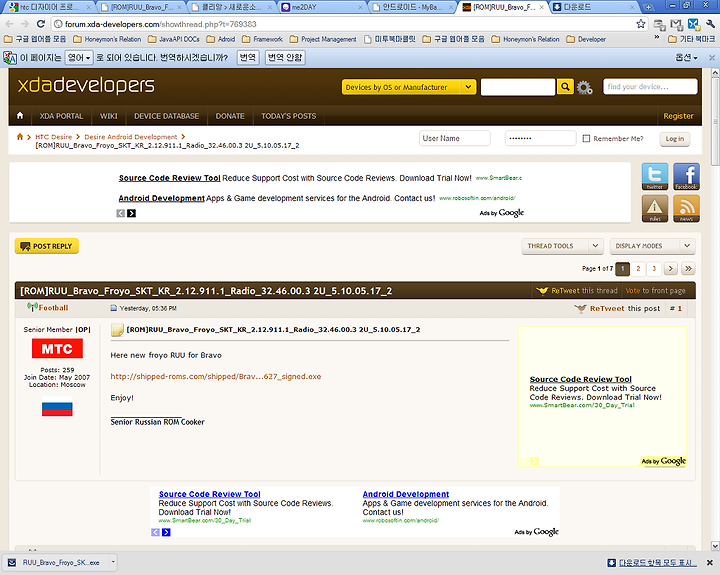Click the don't translate button
The image size is (720, 575).
(x=285, y=58)
